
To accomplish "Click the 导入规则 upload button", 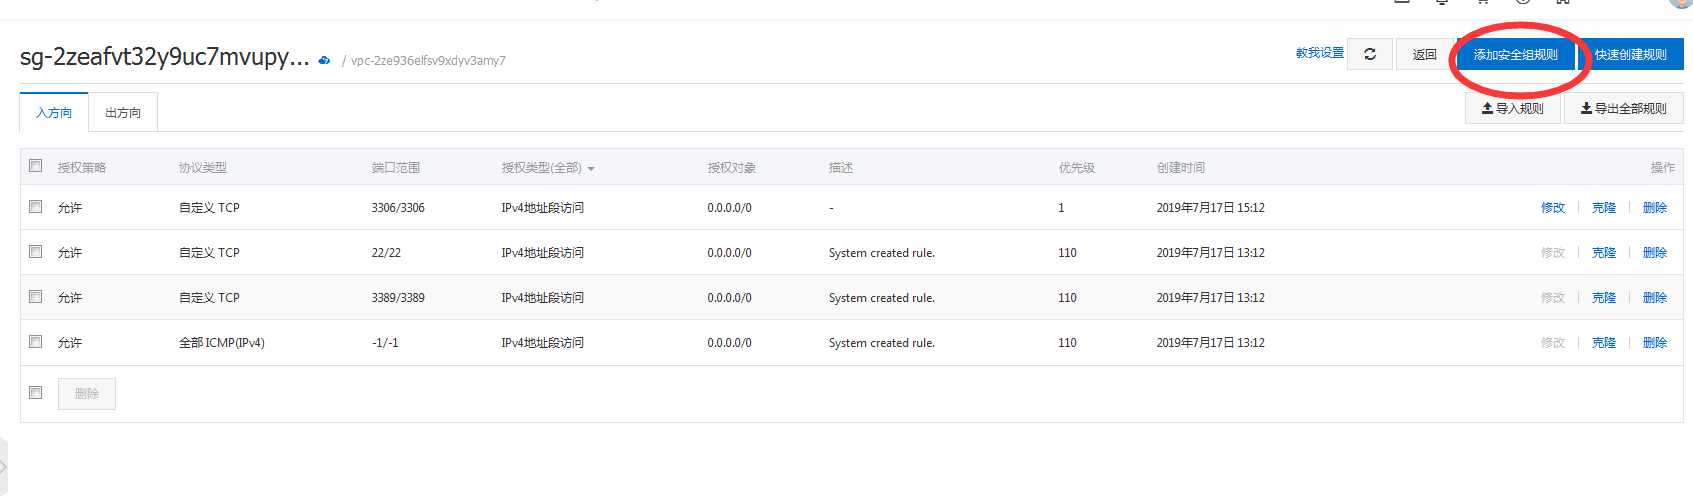I will (1512, 108).
